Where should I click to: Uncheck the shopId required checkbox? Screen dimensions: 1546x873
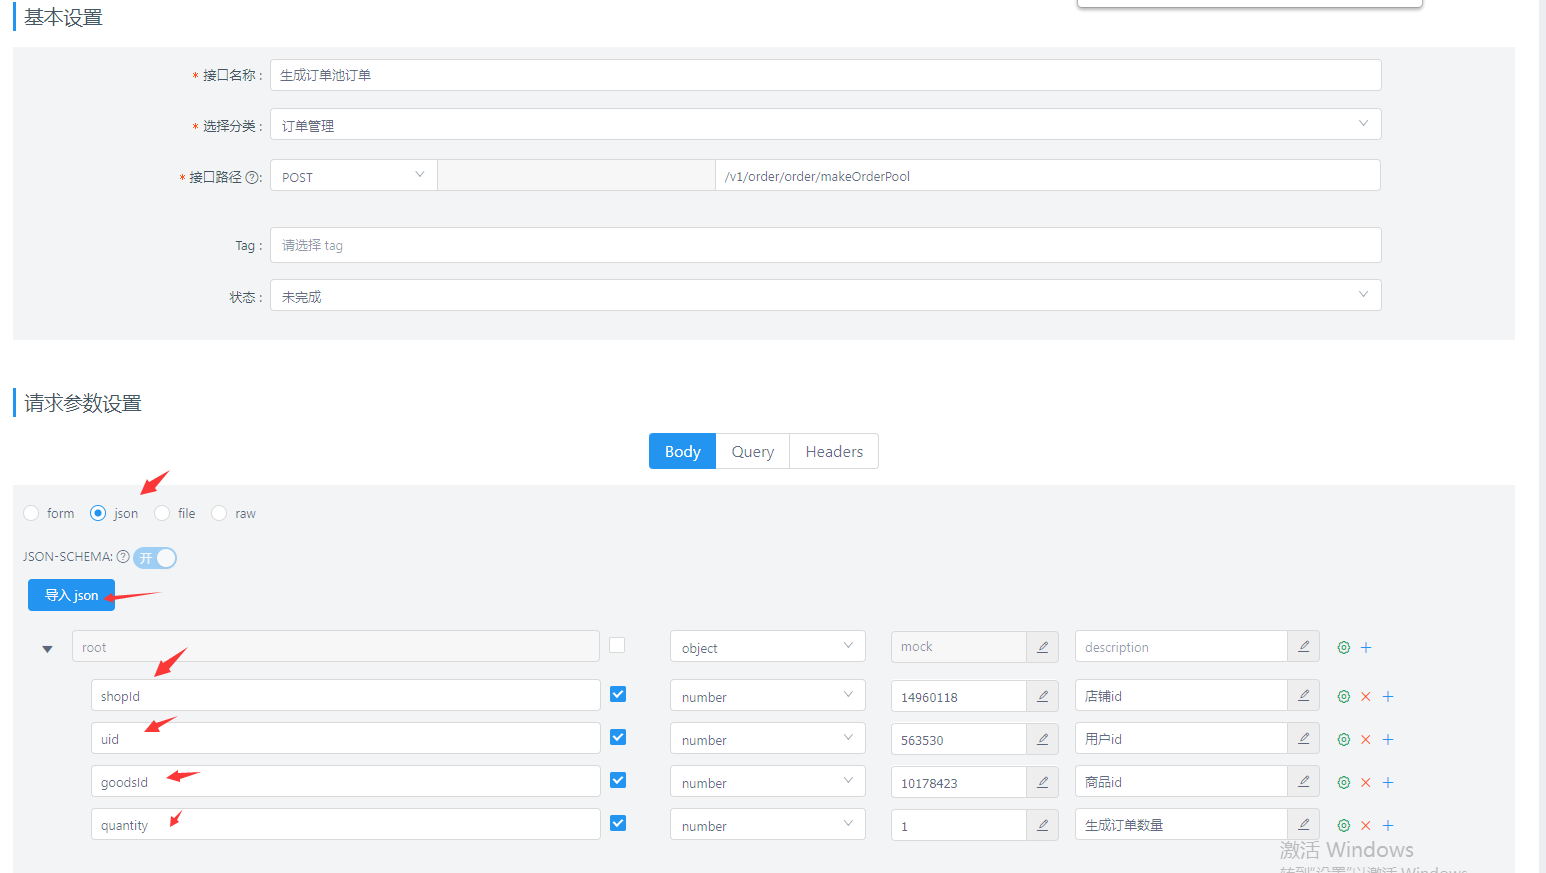pos(617,695)
